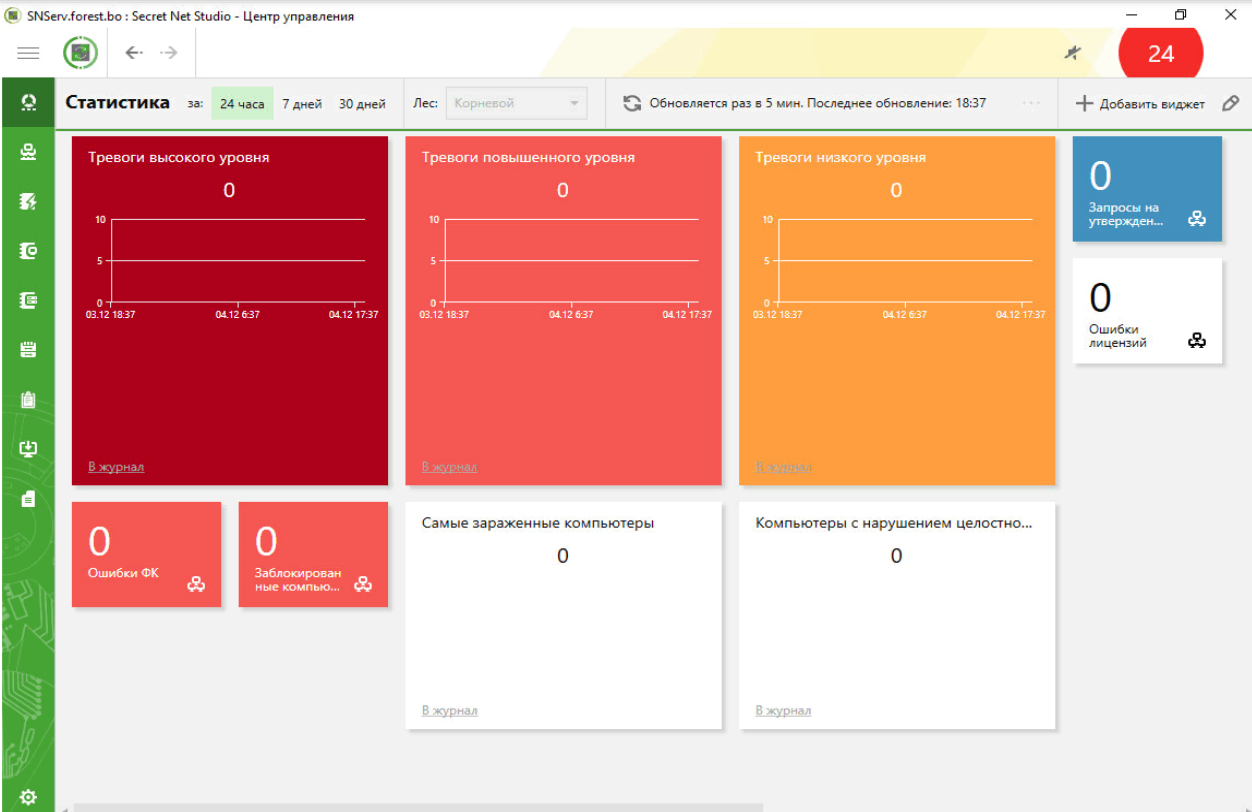Open the settings gear in the sidebar
Image resolution: width=1252 pixels, height=812 pixels.
28,796
